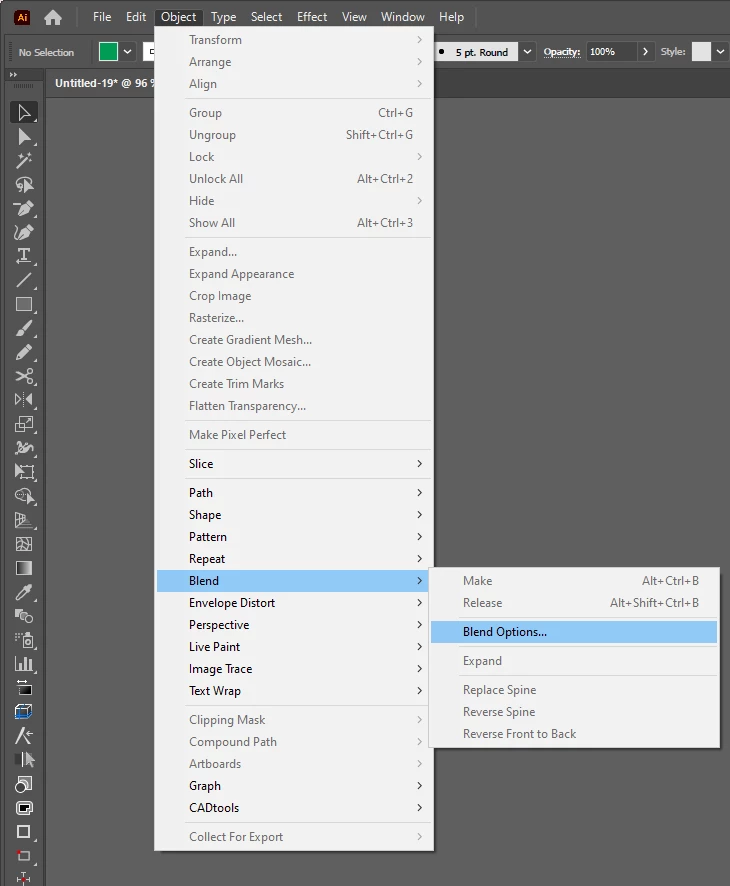Expand the collapsed toolbar double arrows

pyautogui.click(x=14, y=74)
